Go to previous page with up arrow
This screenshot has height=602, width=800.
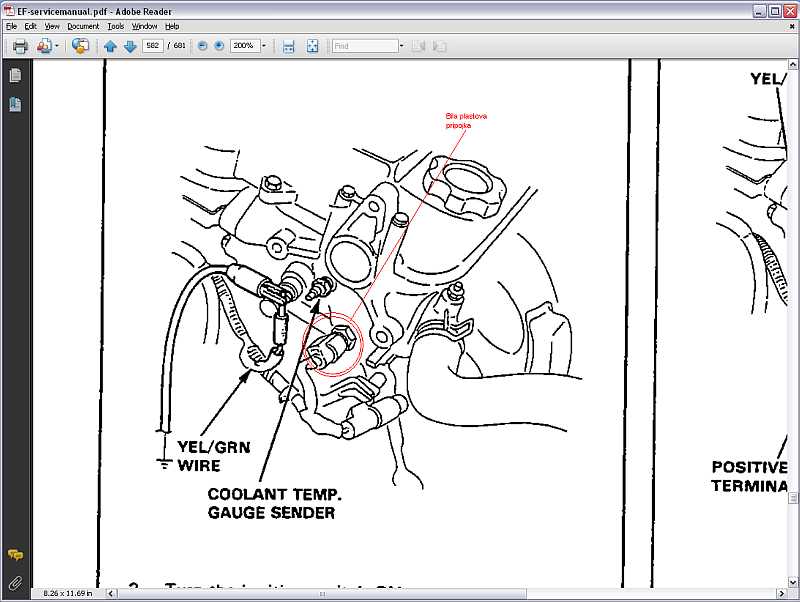(x=110, y=46)
